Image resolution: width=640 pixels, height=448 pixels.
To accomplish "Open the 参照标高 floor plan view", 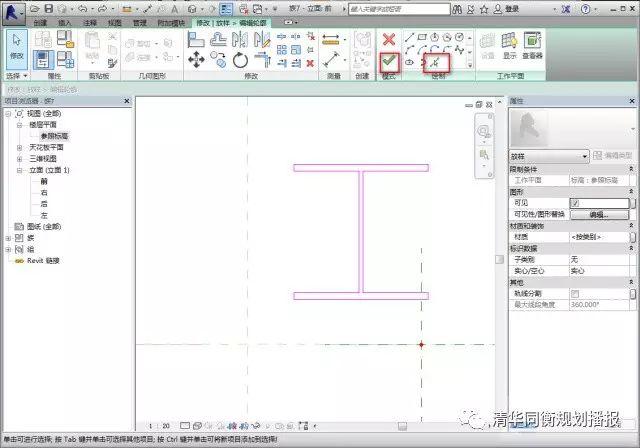I will pos(55,136).
